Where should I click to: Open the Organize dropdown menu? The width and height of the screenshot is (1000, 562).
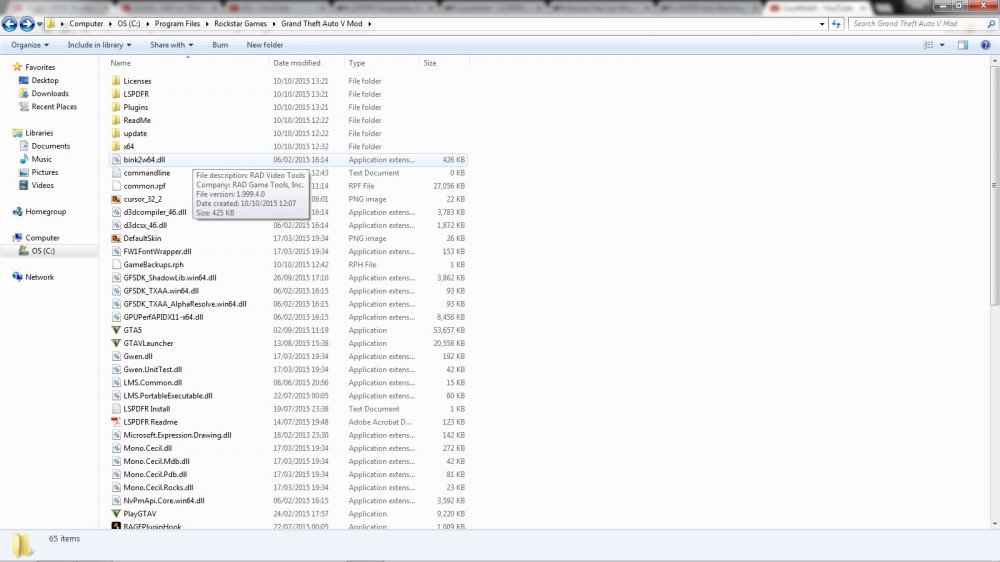click(x=29, y=45)
